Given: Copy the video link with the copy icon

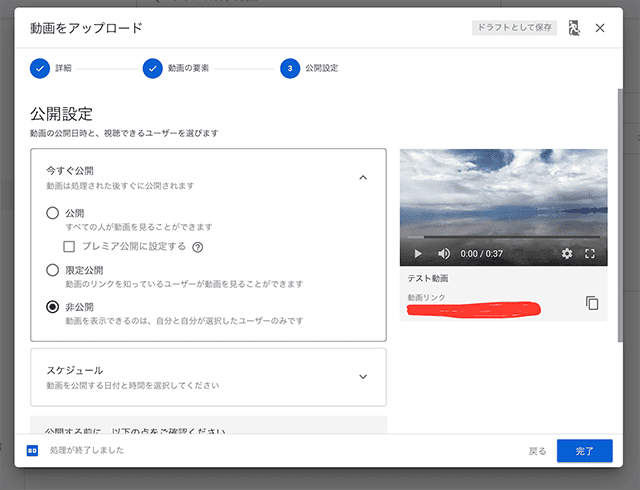Looking at the screenshot, I should click(x=592, y=303).
